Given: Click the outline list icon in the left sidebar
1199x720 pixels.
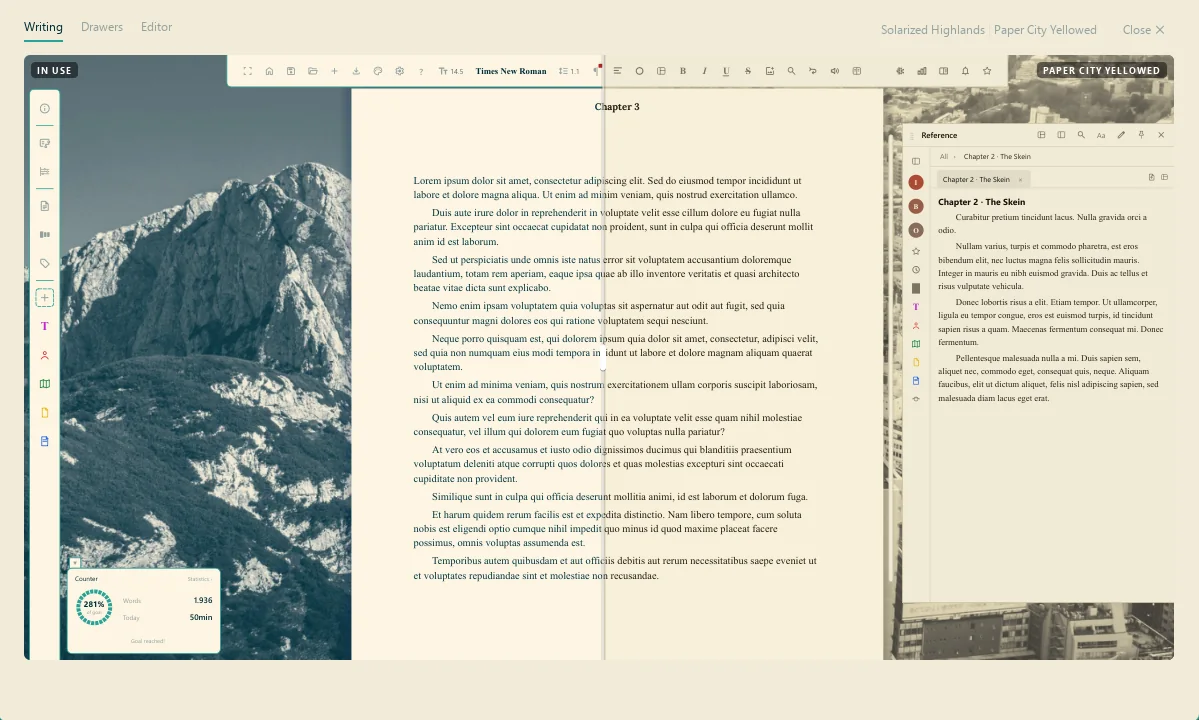Looking at the screenshot, I should 44,171.
